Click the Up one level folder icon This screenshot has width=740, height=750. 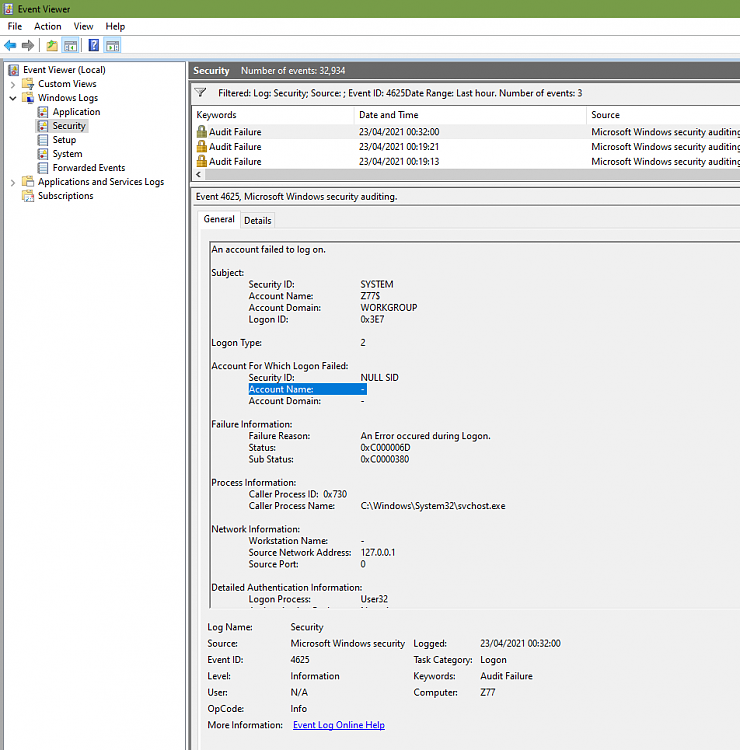(52, 45)
